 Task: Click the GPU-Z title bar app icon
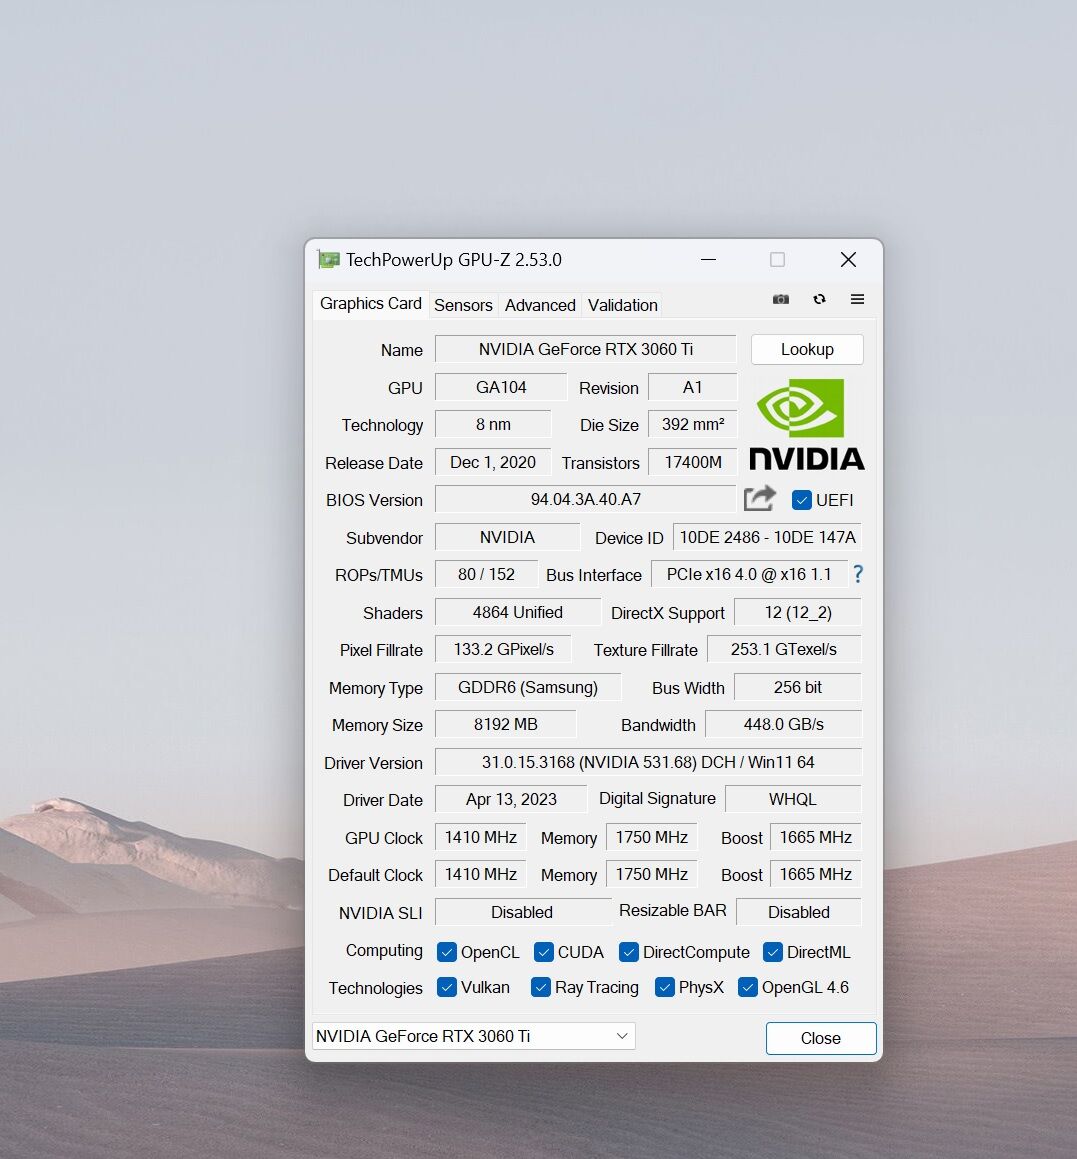328,259
